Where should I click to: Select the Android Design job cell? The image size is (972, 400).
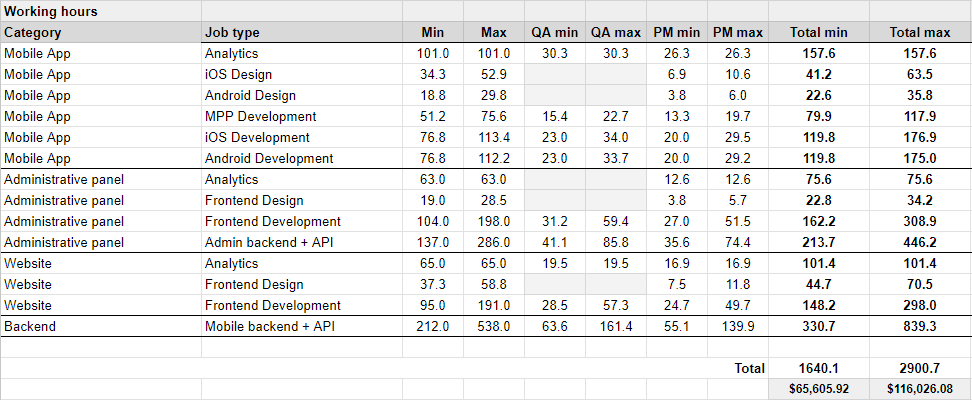[x=250, y=95]
